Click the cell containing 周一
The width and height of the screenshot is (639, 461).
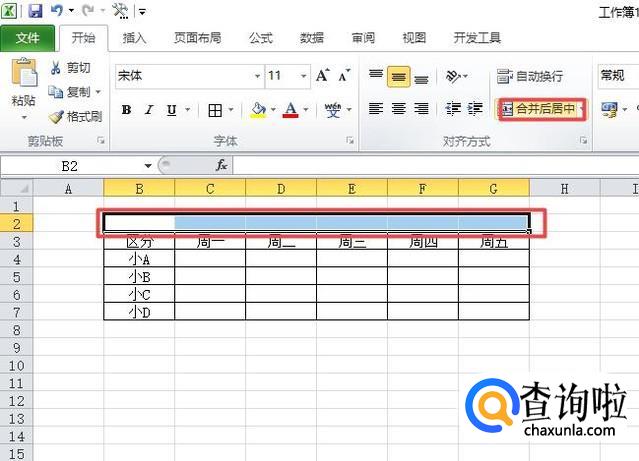click(210, 242)
